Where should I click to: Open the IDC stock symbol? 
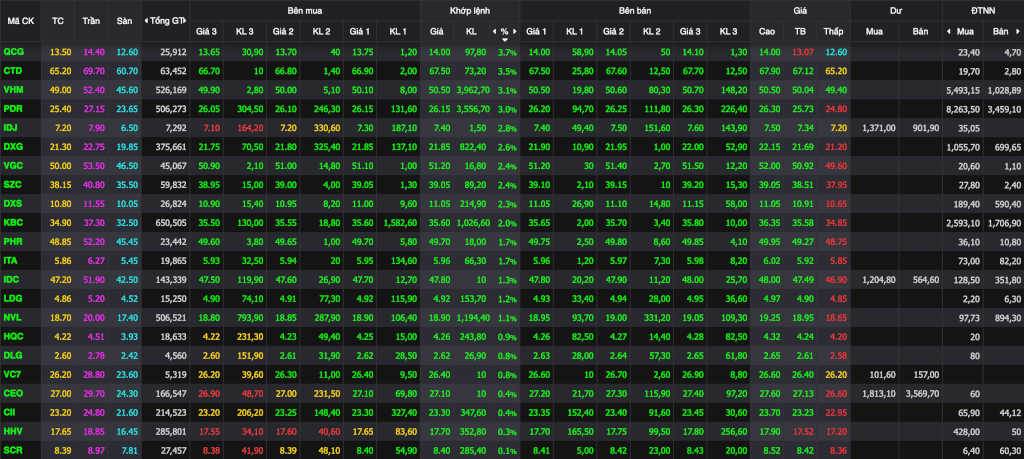(x=12, y=279)
